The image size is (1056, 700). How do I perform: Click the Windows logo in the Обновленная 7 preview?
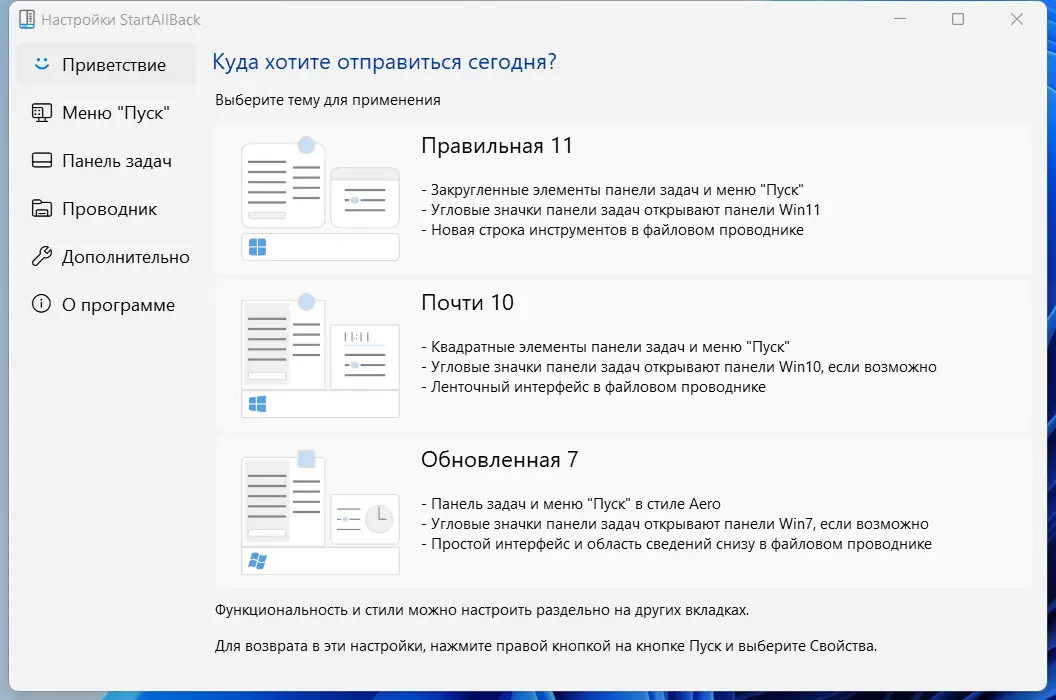256,560
